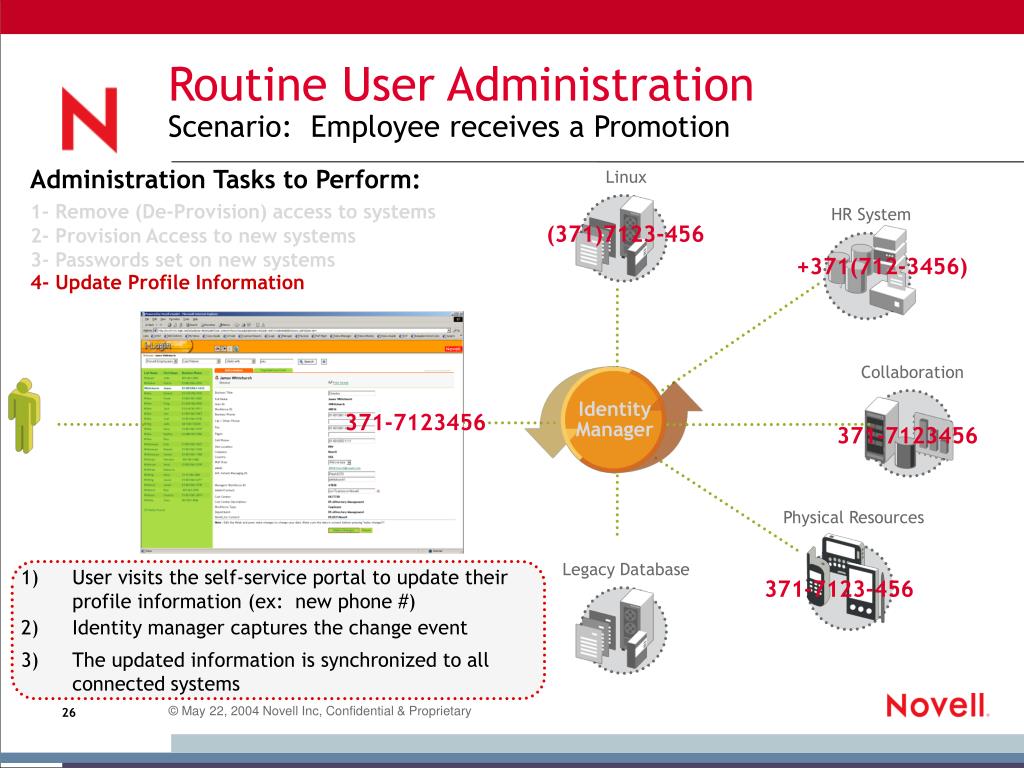Select the HR System servers icon
This screenshot has height=768, width=1024.
click(x=871, y=272)
